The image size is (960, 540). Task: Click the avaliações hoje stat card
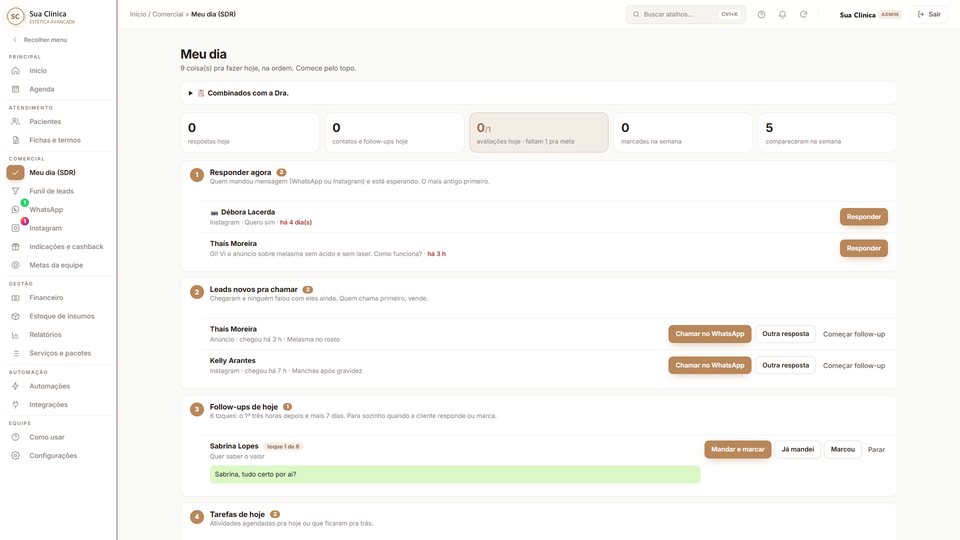539,132
